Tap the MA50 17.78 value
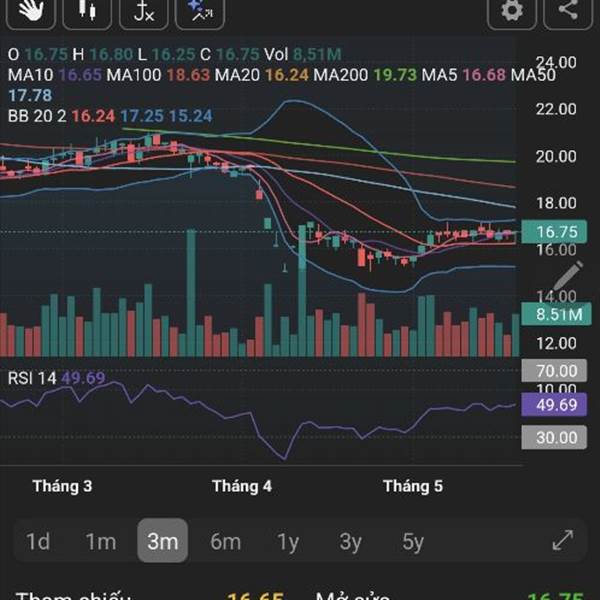 30,95
